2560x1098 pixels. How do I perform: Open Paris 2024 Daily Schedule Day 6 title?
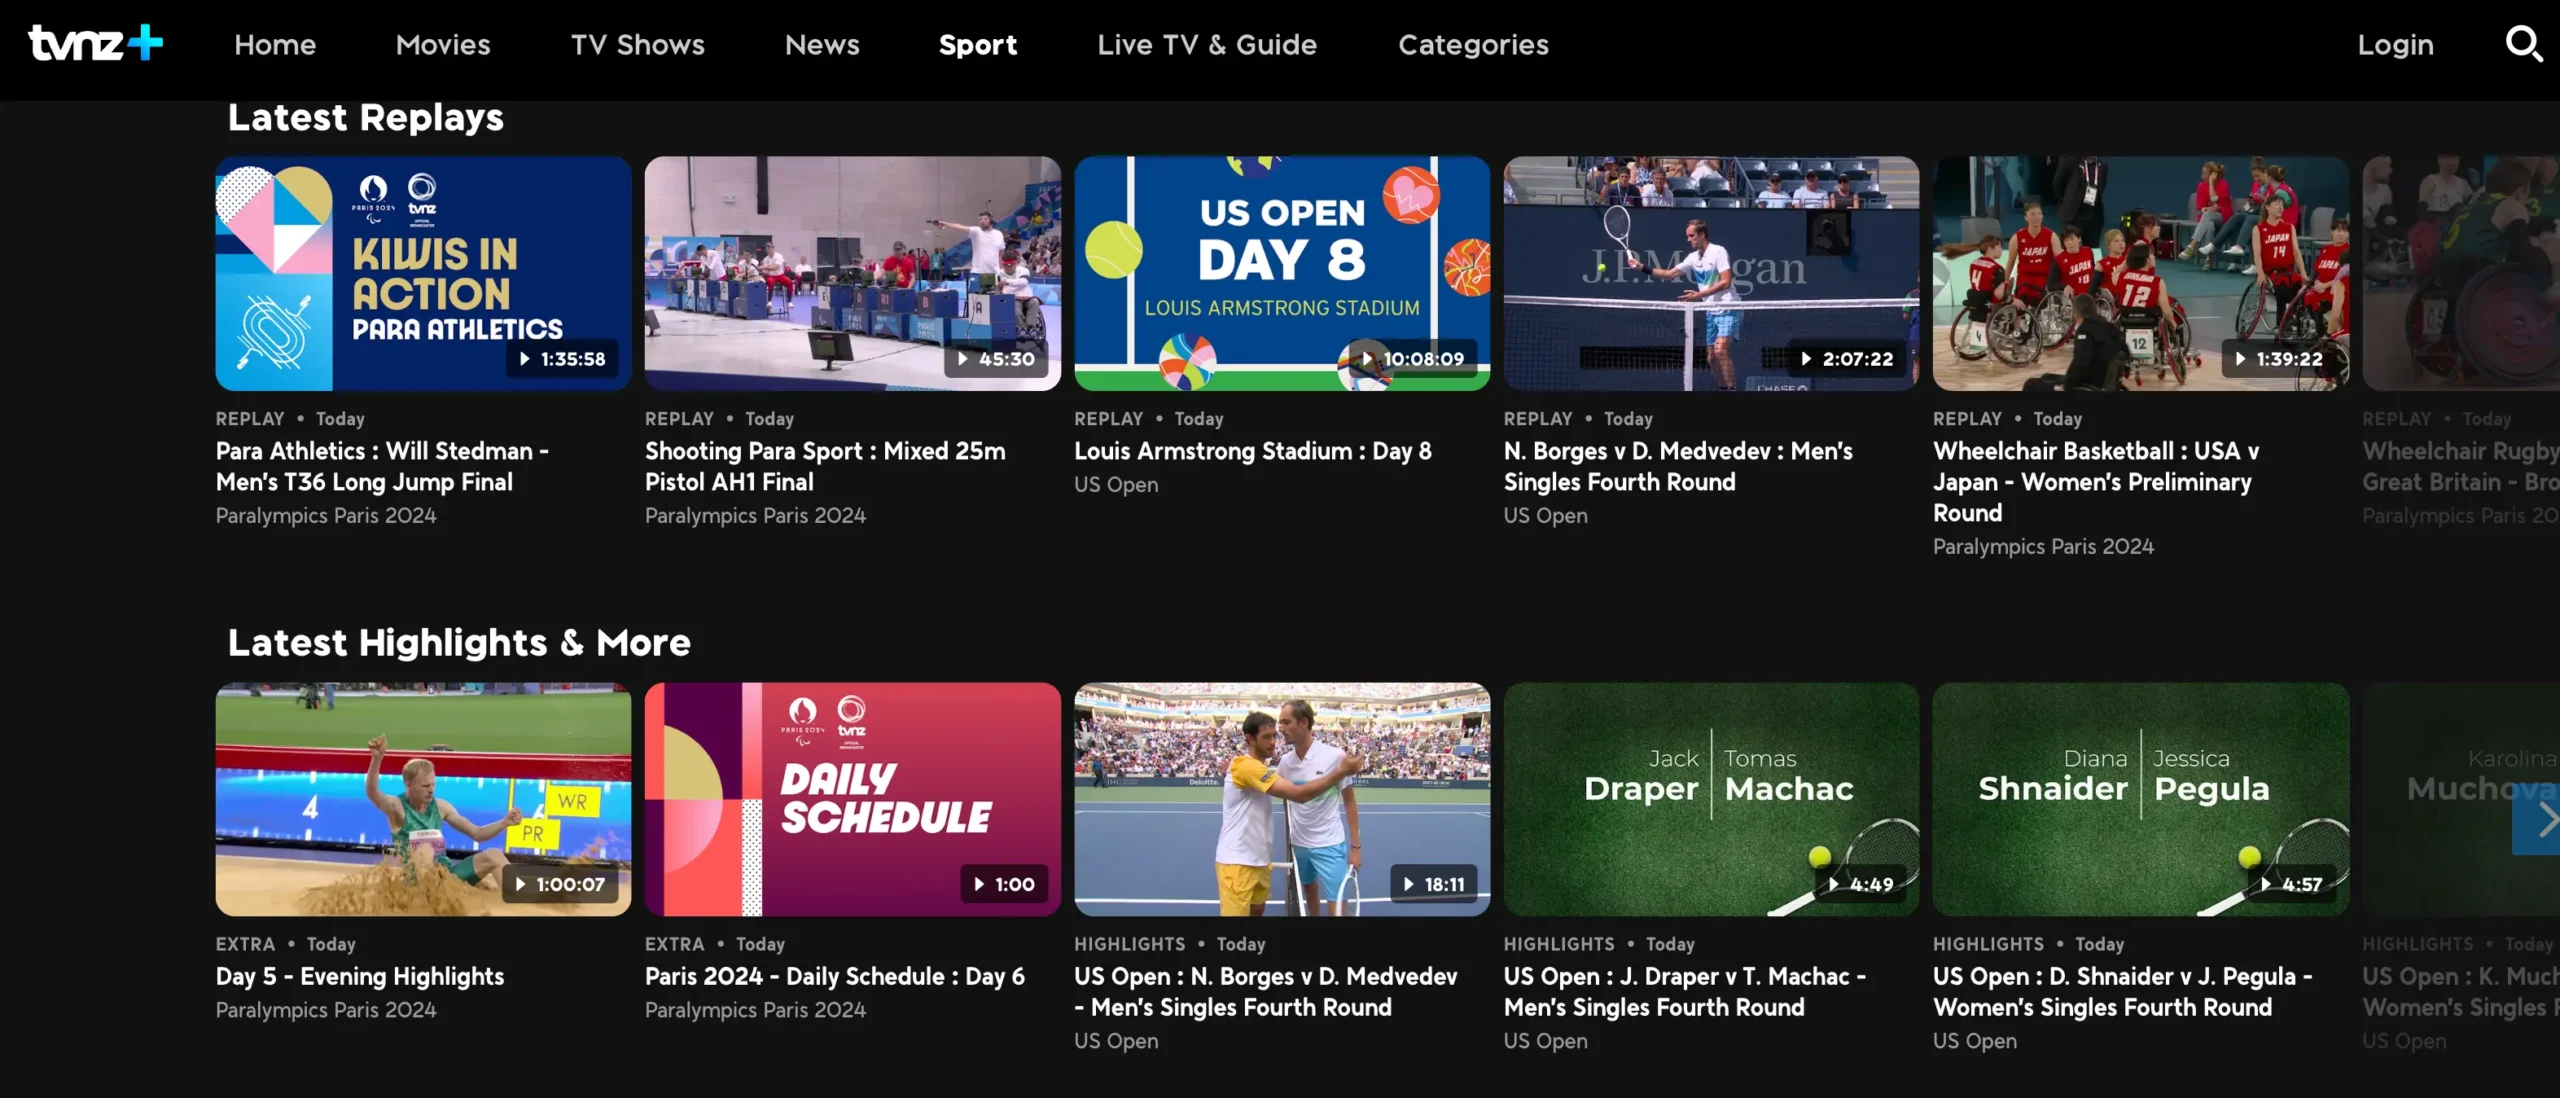click(835, 976)
